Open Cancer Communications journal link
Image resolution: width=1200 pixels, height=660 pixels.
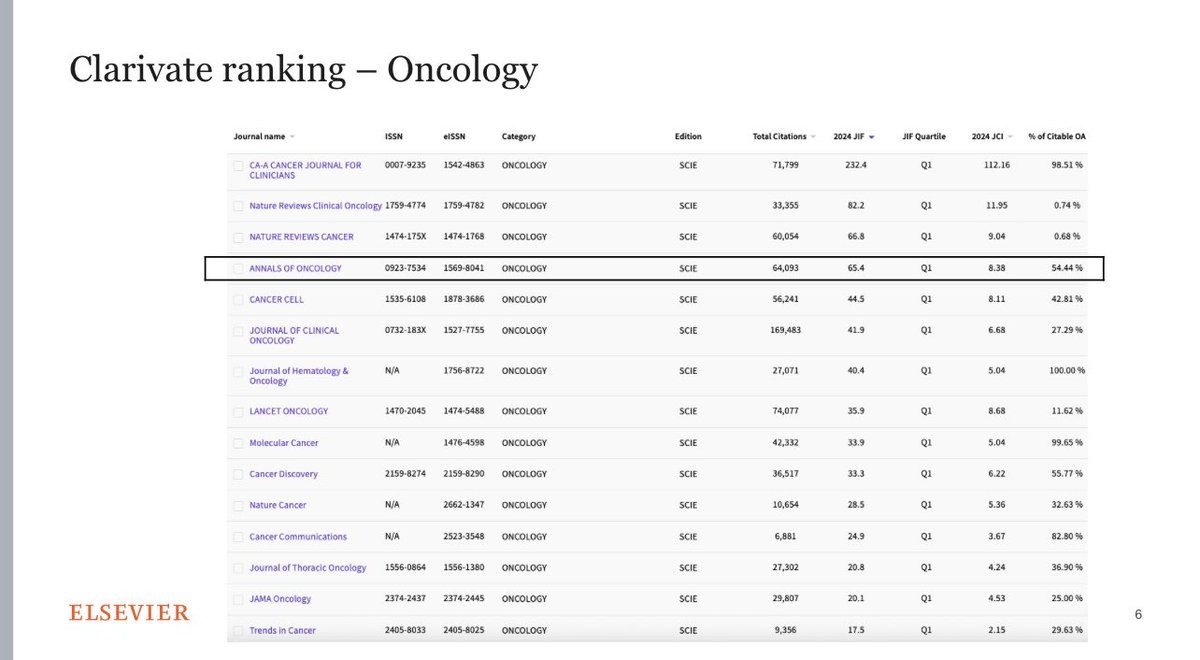pos(298,537)
